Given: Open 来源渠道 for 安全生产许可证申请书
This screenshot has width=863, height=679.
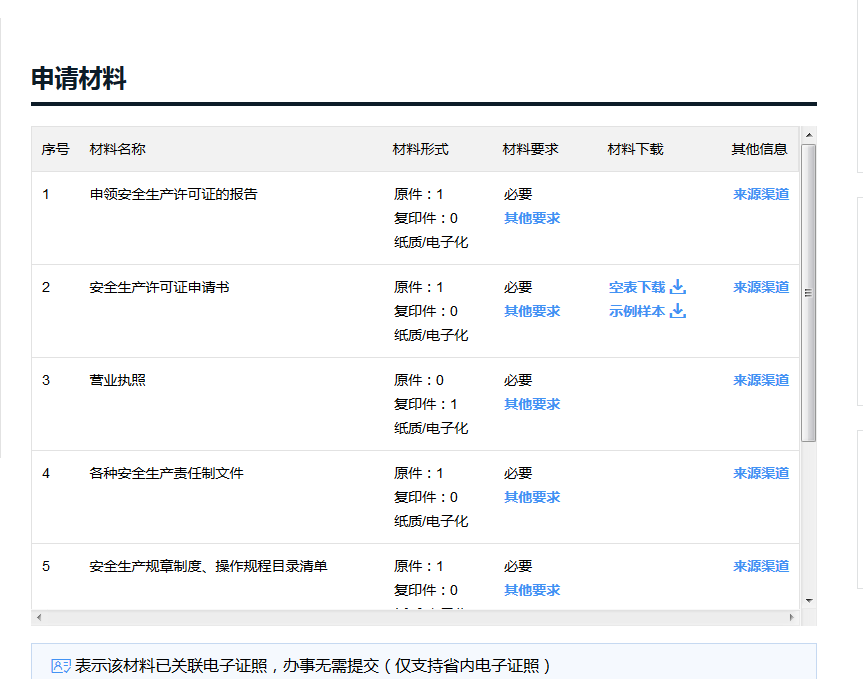Looking at the screenshot, I should [761, 287].
